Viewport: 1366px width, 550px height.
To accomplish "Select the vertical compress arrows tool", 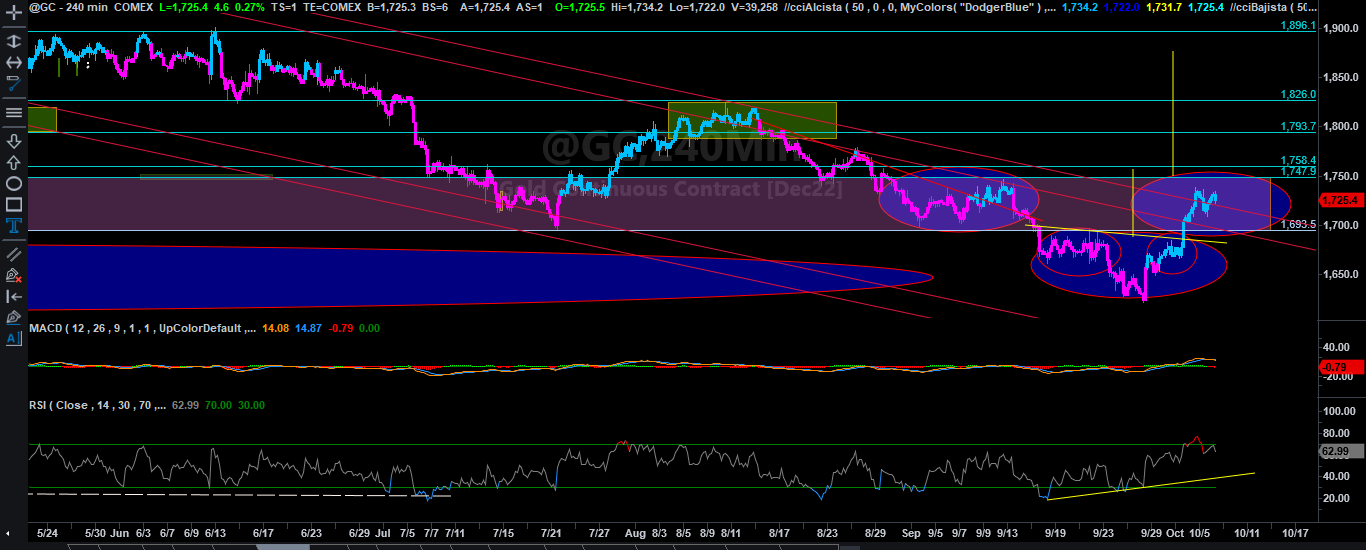I will 13,42.
